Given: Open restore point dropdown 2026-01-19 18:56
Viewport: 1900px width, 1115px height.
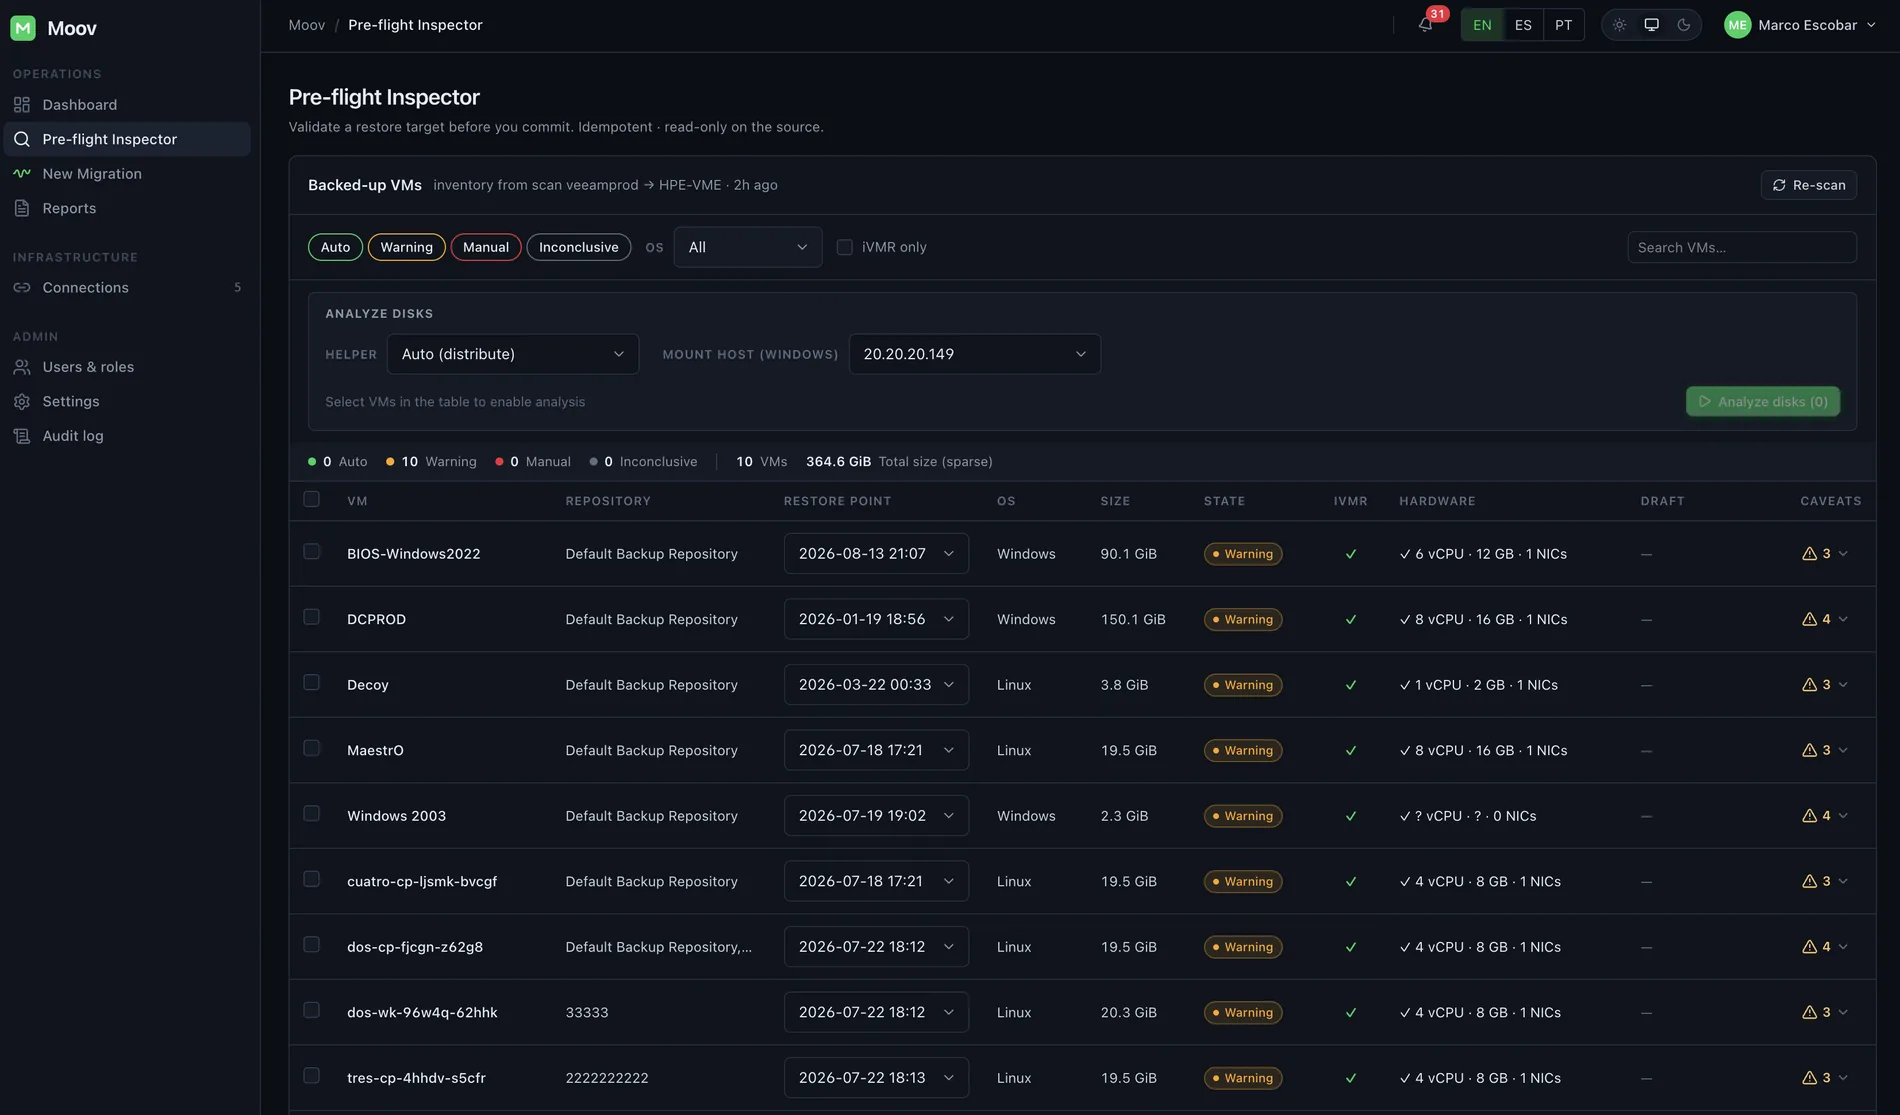Looking at the screenshot, I should 876,620.
